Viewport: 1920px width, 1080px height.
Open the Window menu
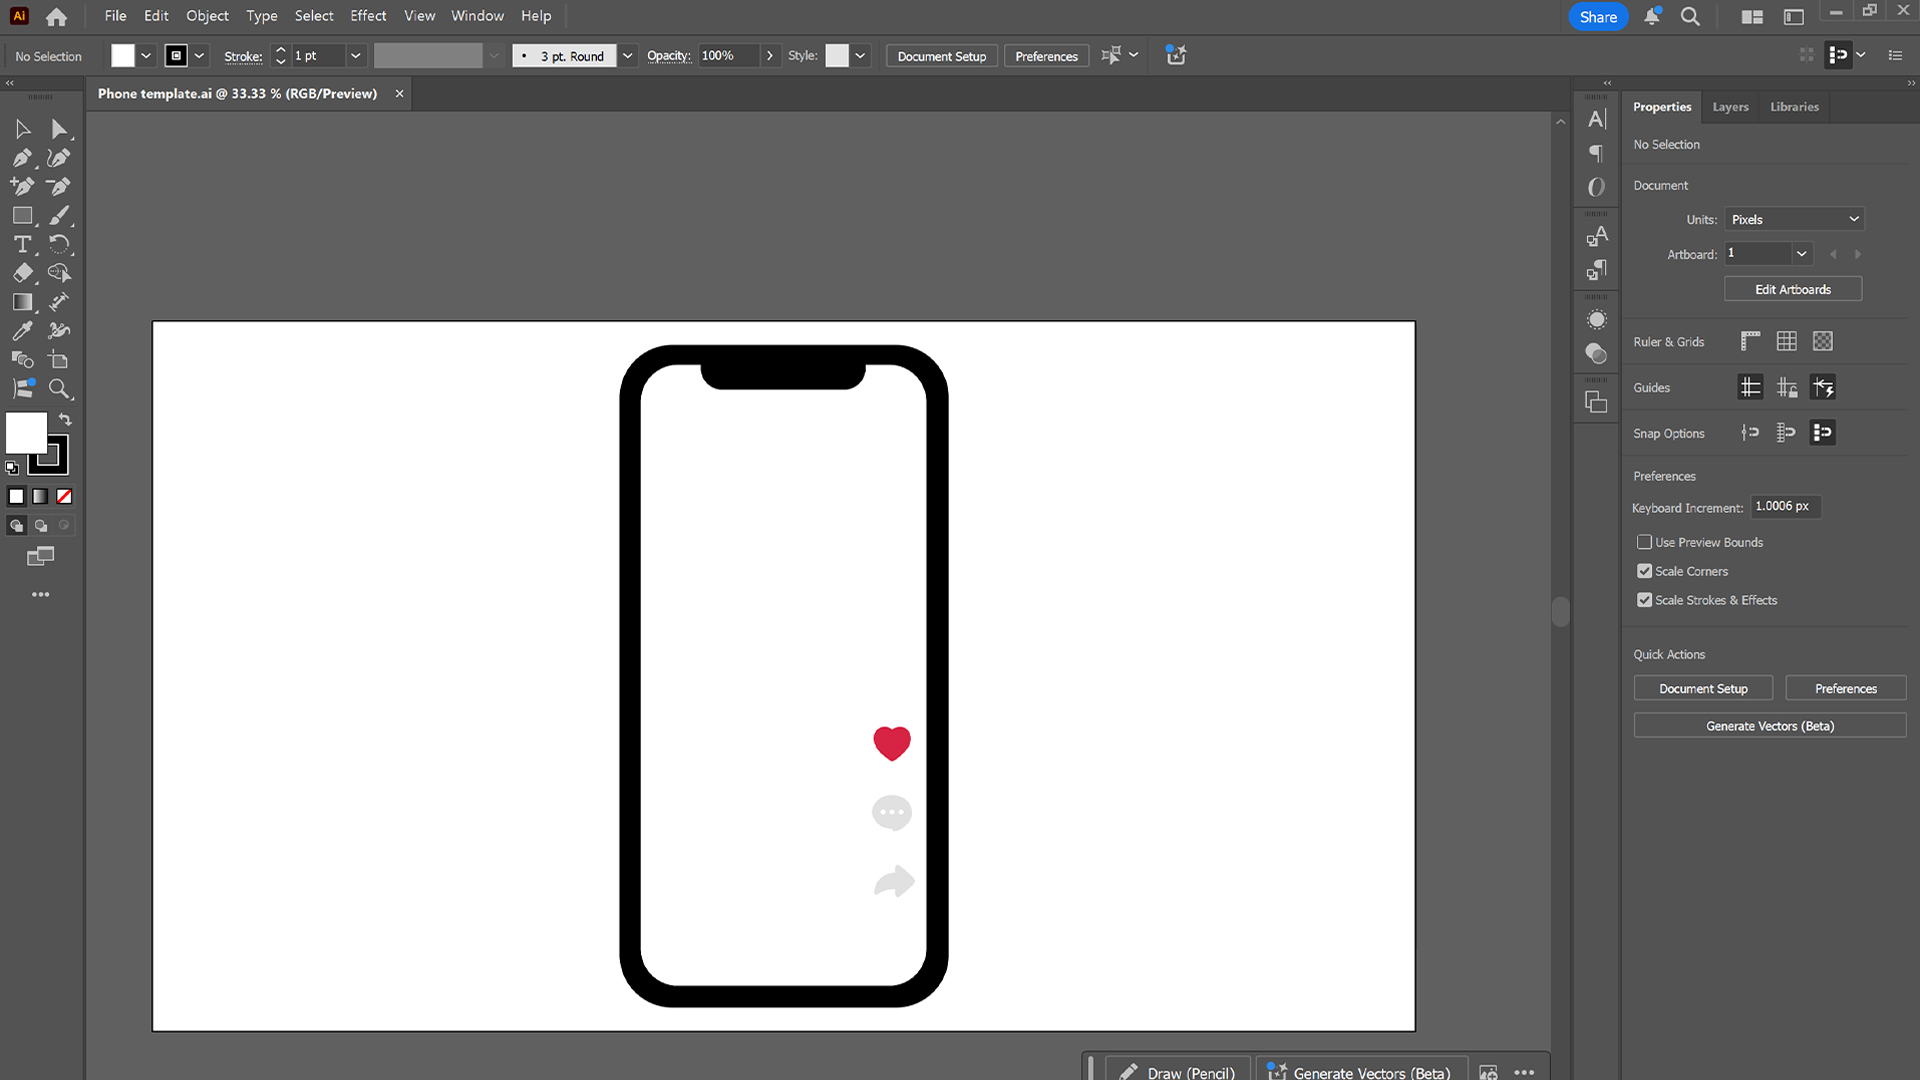477,16
